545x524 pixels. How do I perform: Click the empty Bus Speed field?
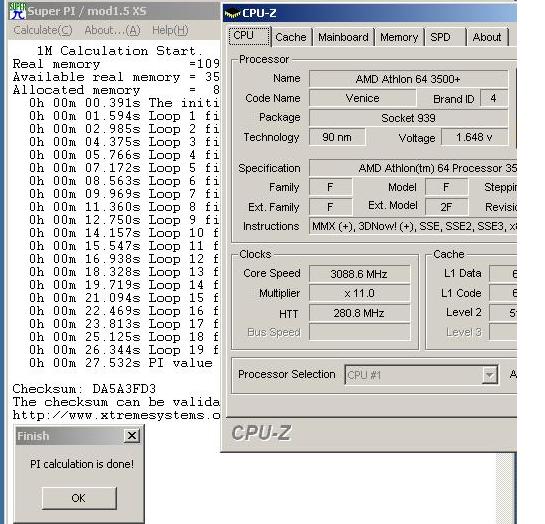click(x=359, y=333)
